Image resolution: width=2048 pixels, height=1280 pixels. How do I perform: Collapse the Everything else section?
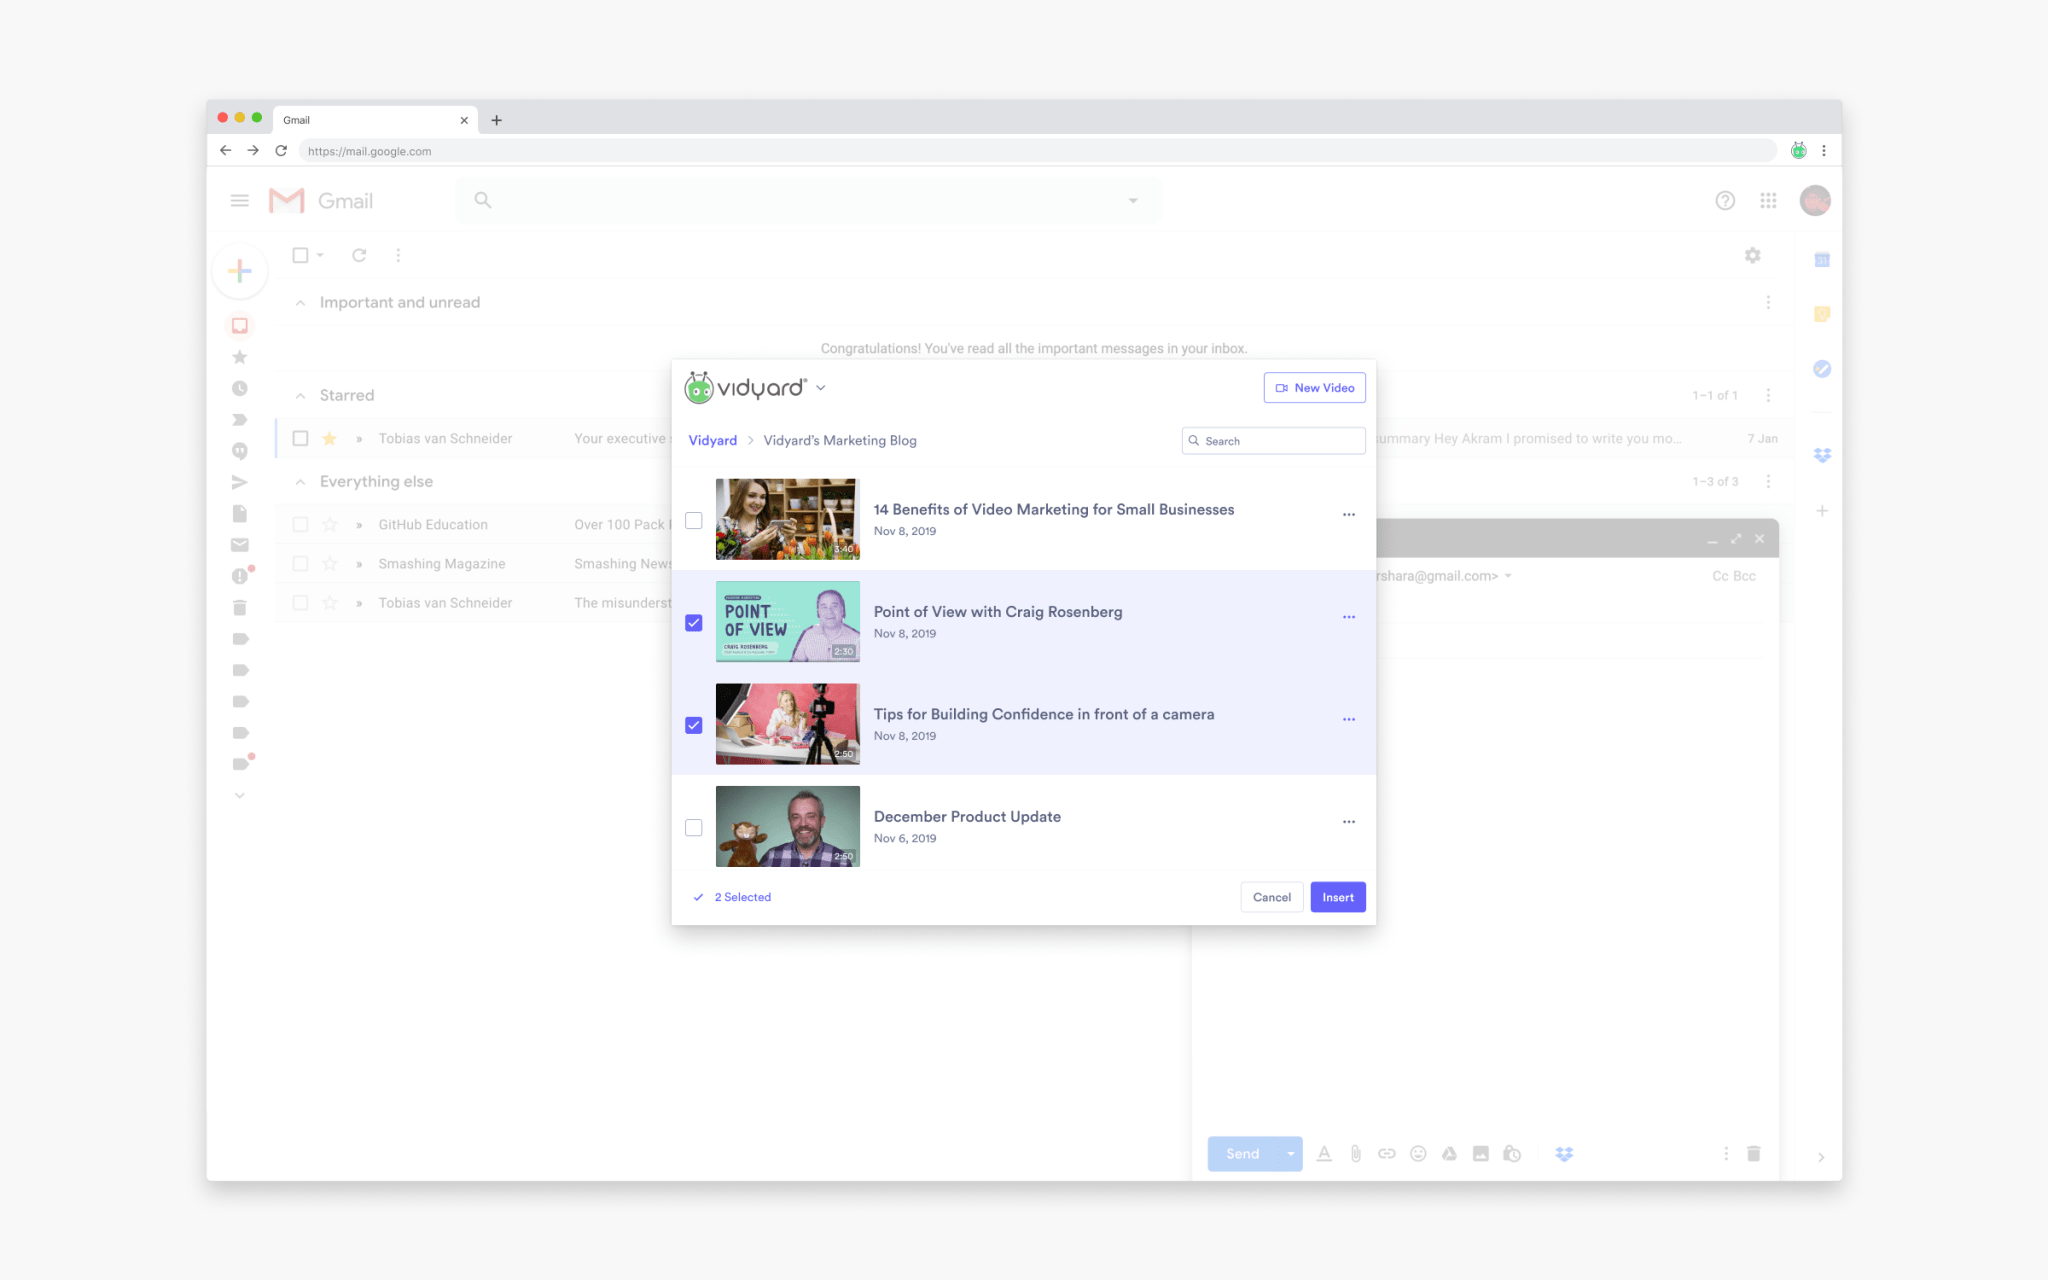coord(300,482)
